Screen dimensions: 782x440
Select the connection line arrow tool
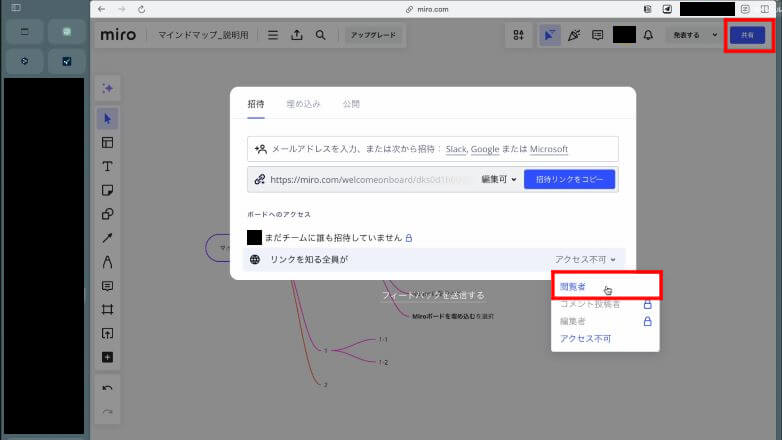point(107,238)
